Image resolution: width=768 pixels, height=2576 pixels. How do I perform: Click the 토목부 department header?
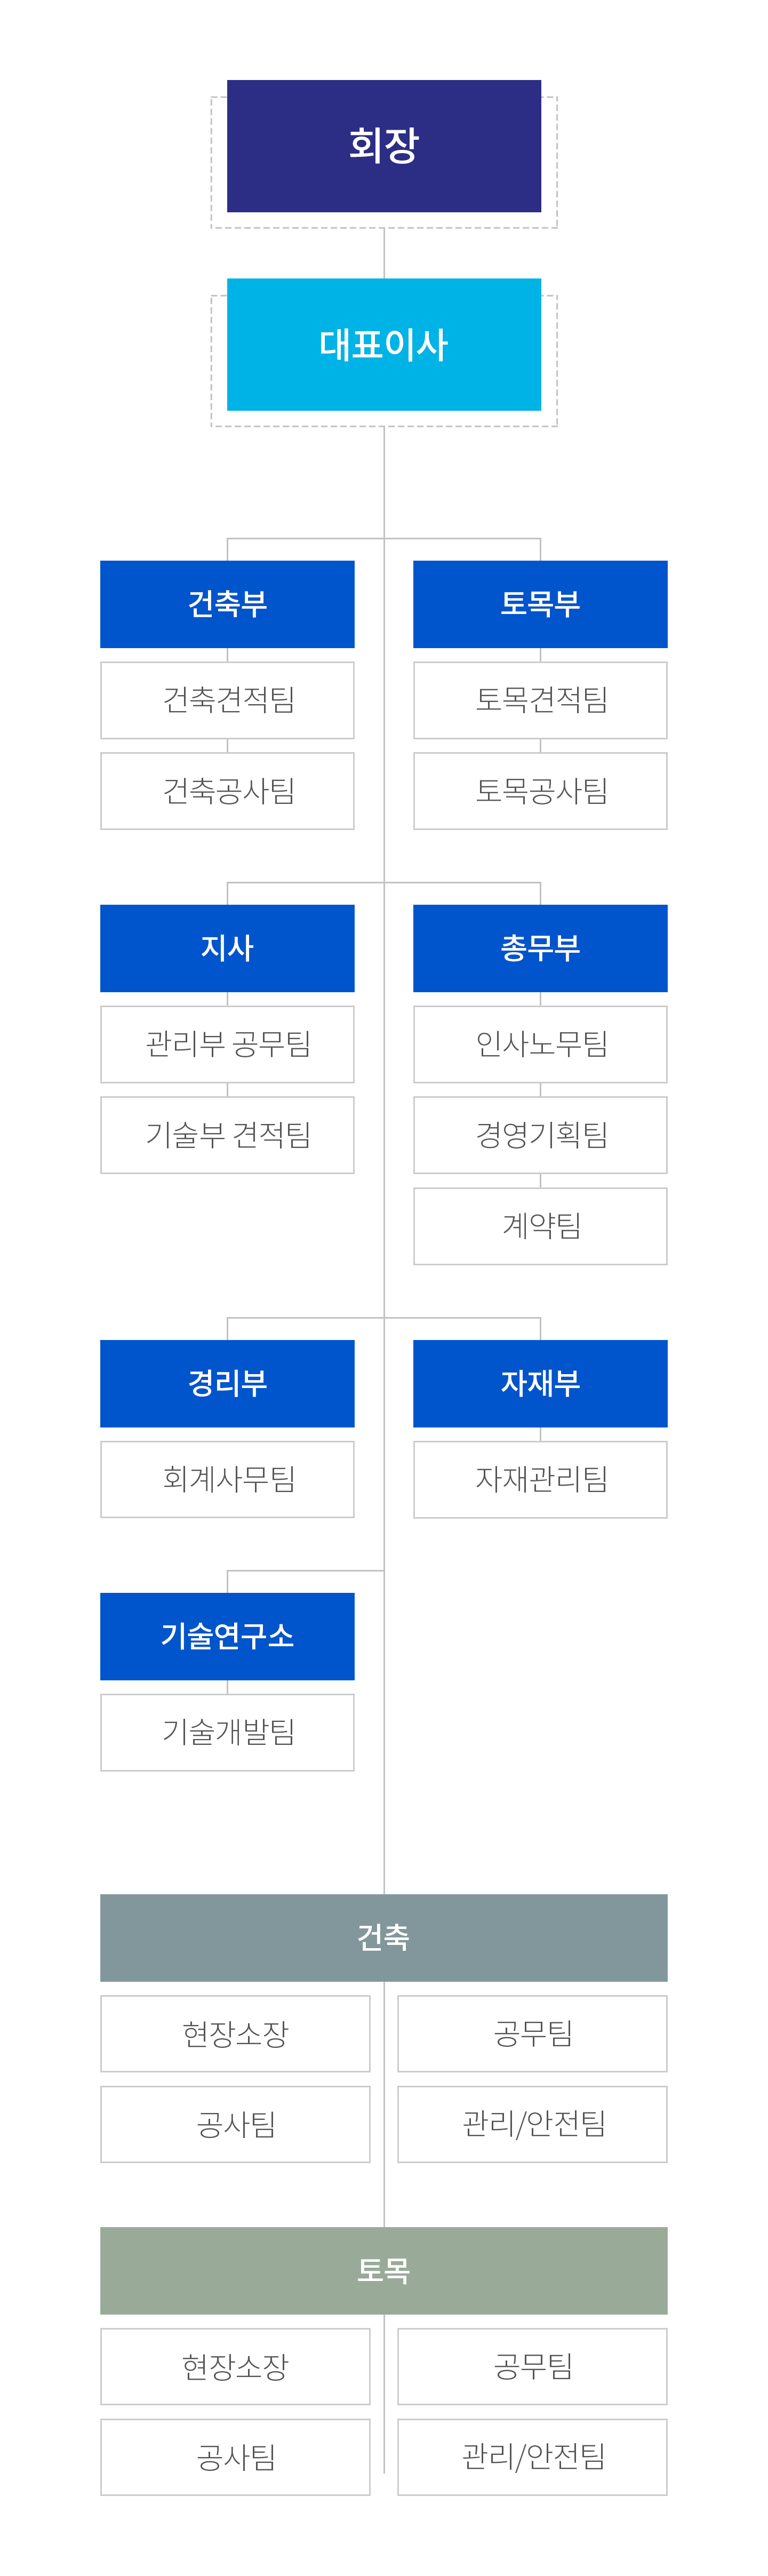pos(540,604)
